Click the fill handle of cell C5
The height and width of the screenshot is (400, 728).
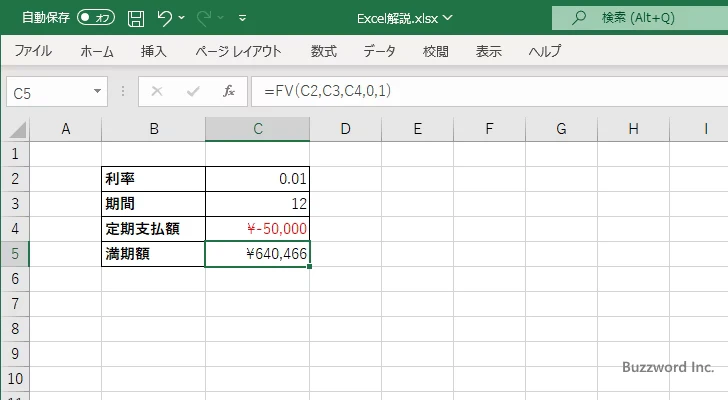309,266
